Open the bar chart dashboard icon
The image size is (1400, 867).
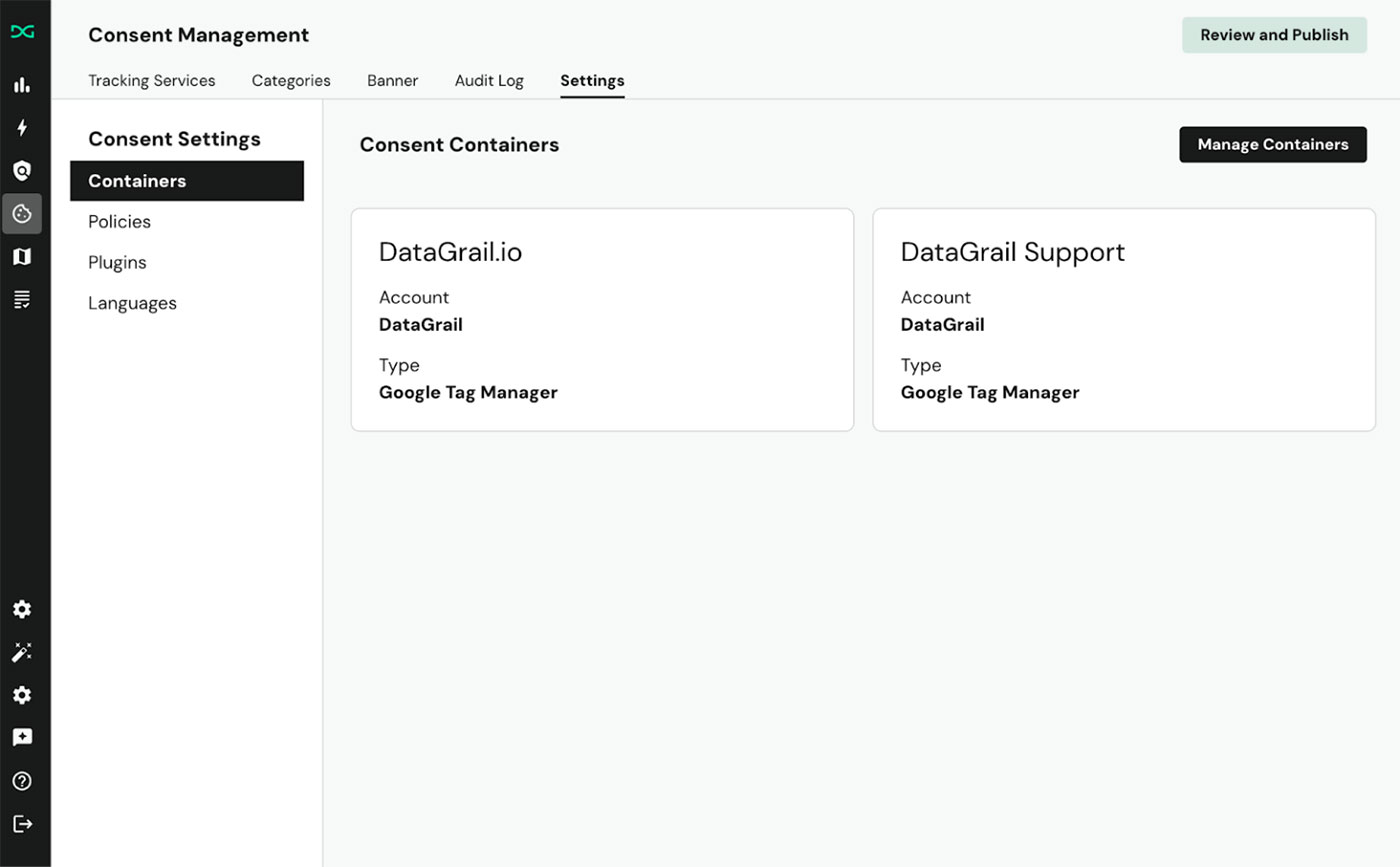(x=22, y=85)
